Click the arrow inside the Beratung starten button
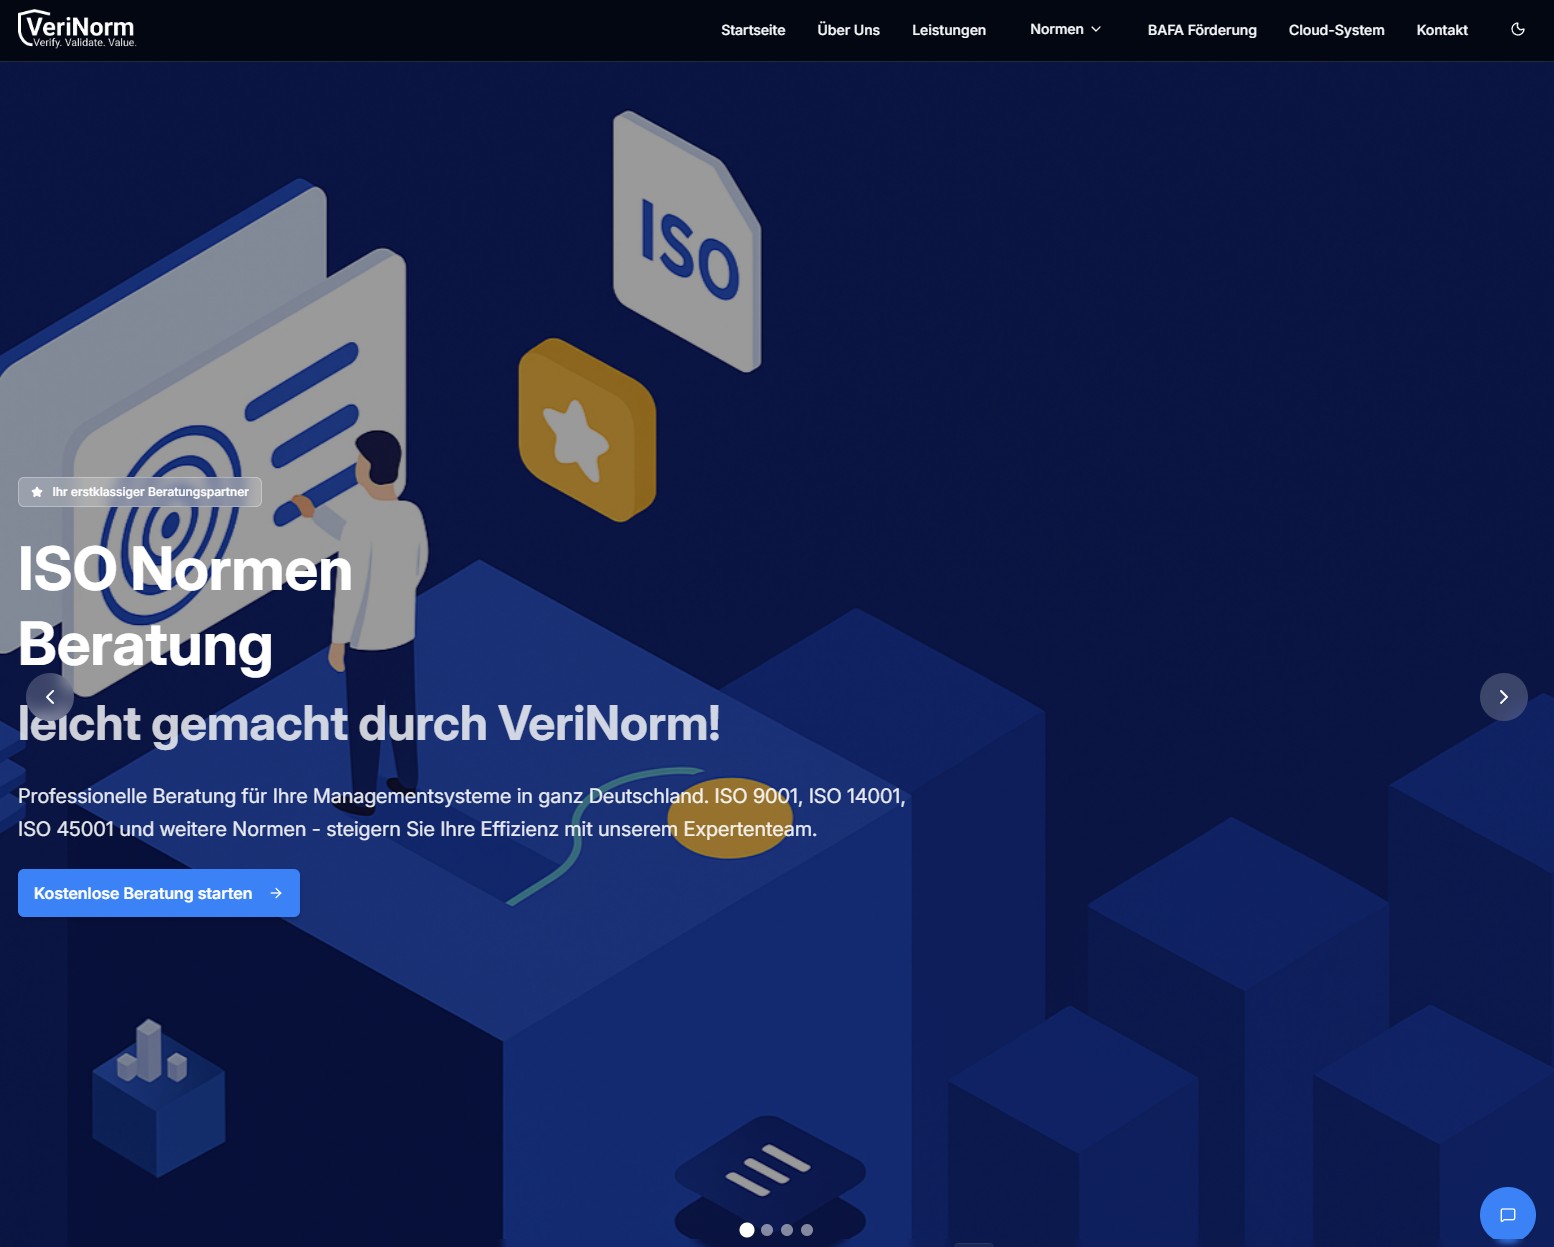This screenshot has width=1554, height=1247. [276, 893]
